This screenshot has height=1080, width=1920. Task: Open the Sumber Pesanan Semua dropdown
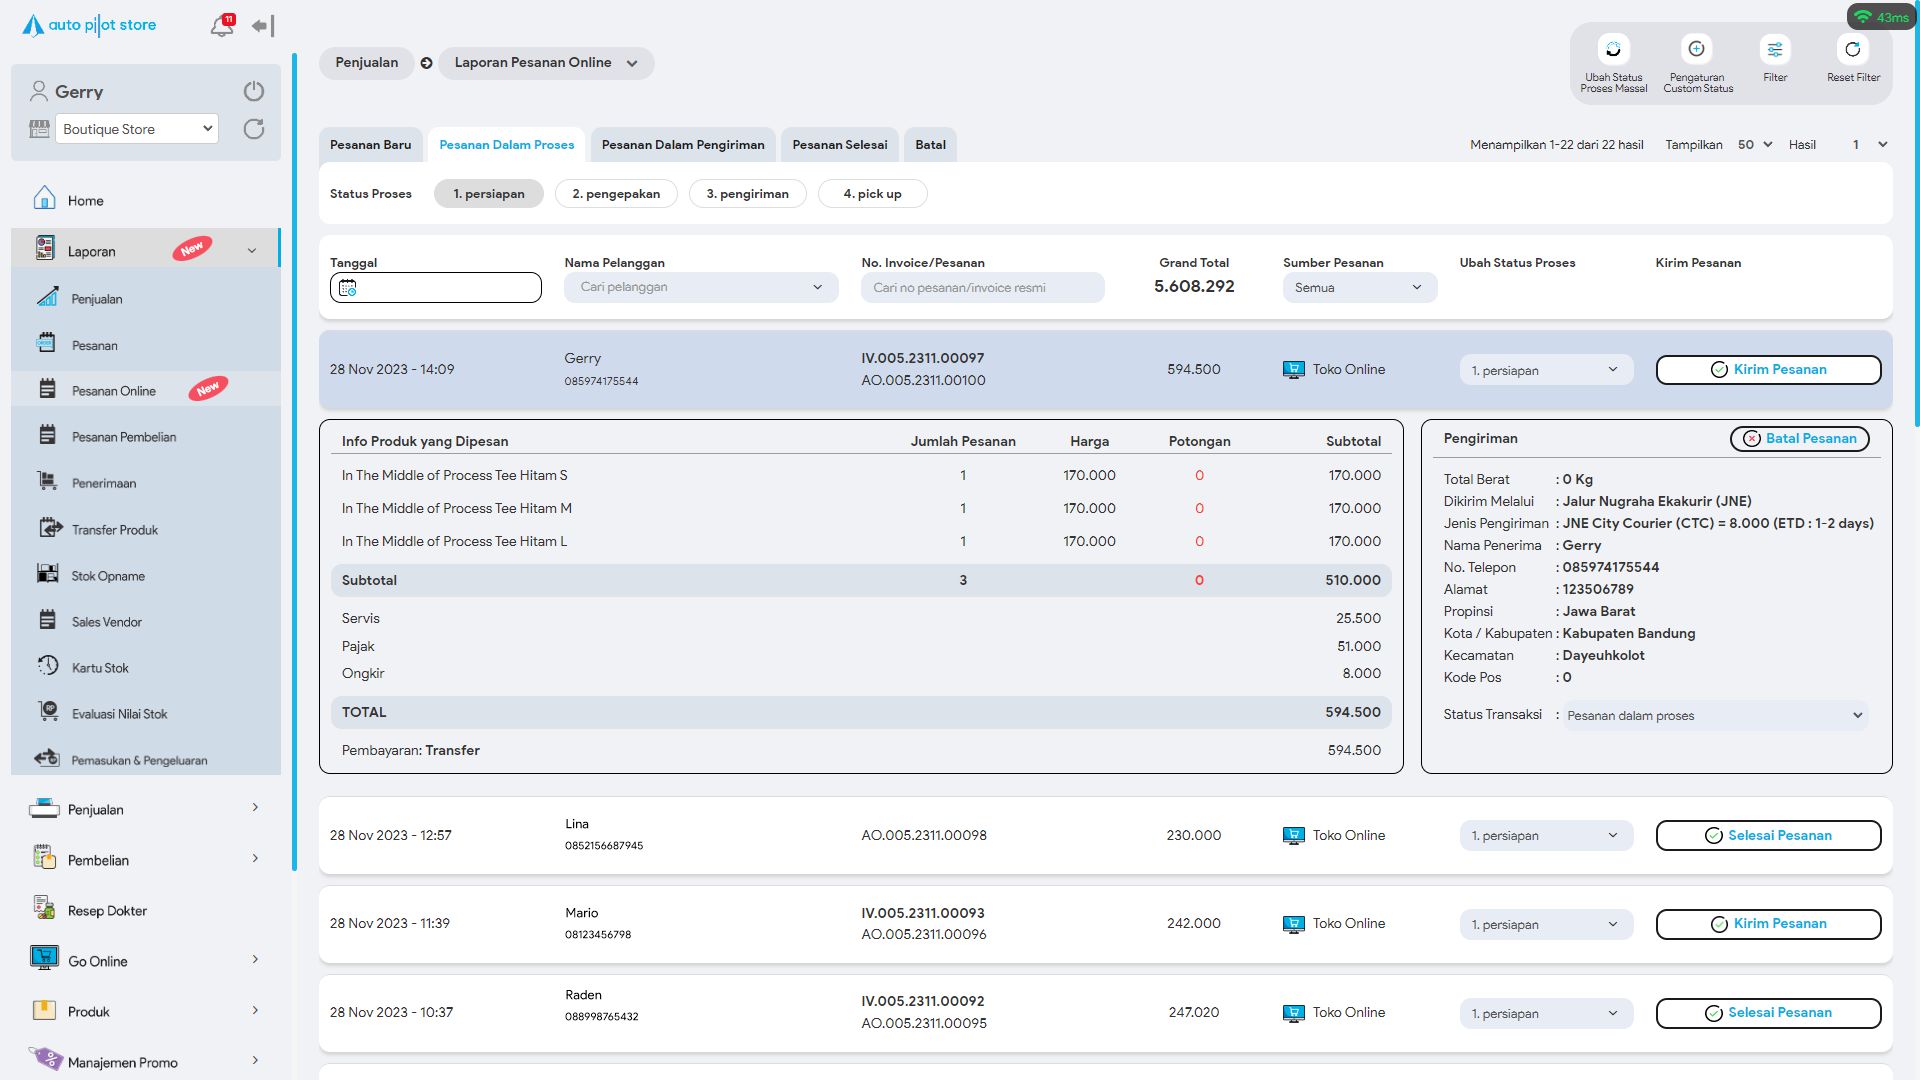click(x=1359, y=288)
